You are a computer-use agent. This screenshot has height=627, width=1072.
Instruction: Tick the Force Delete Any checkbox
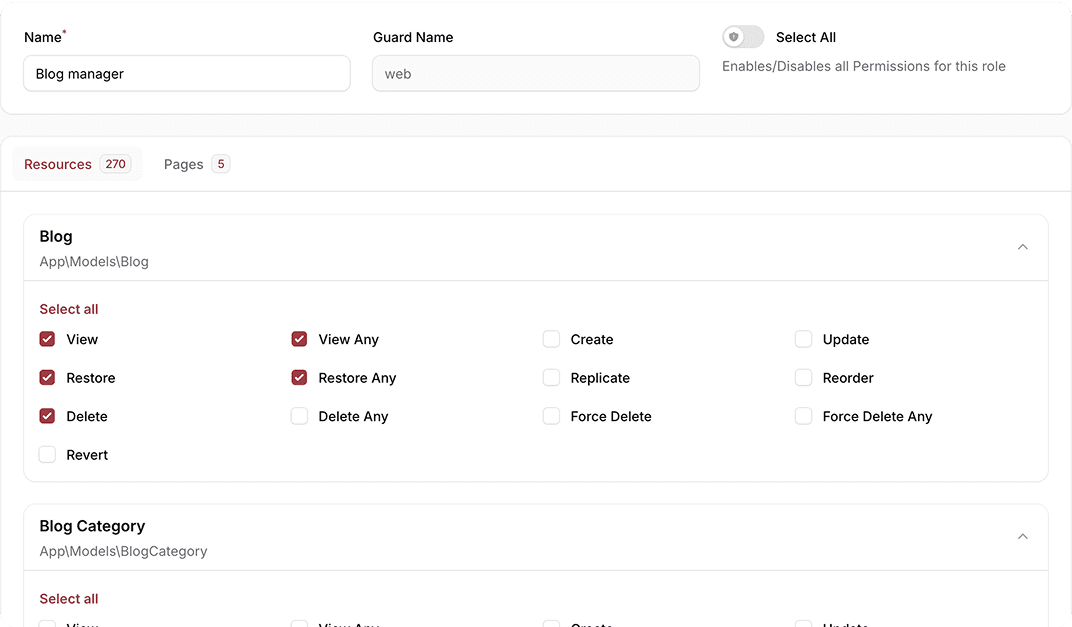pyautogui.click(x=803, y=416)
